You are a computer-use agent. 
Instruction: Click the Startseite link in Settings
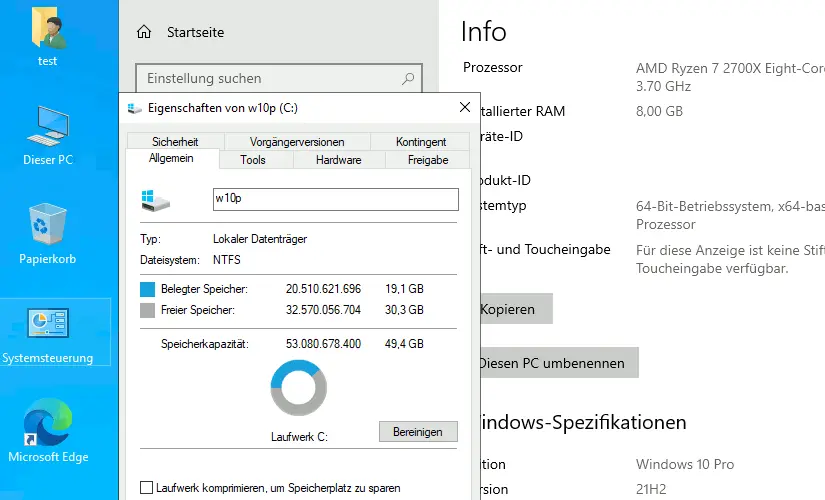pos(196,32)
